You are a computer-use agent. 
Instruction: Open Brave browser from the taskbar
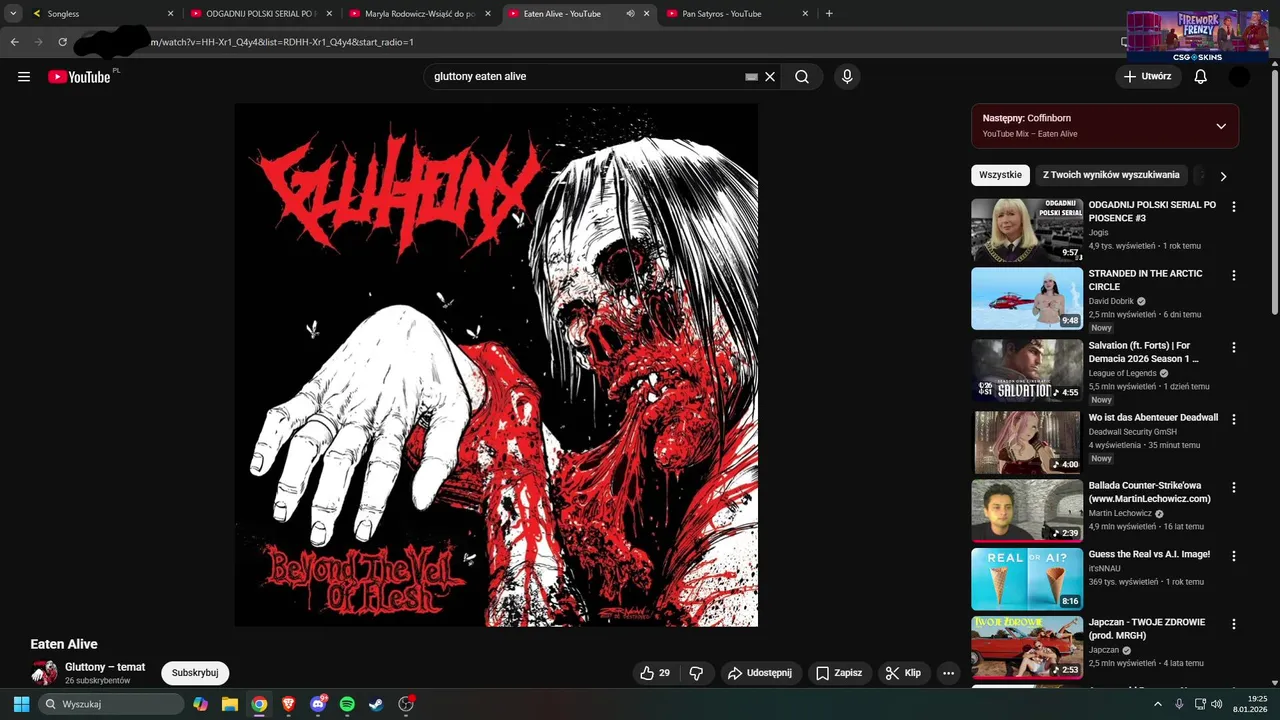tap(289, 704)
